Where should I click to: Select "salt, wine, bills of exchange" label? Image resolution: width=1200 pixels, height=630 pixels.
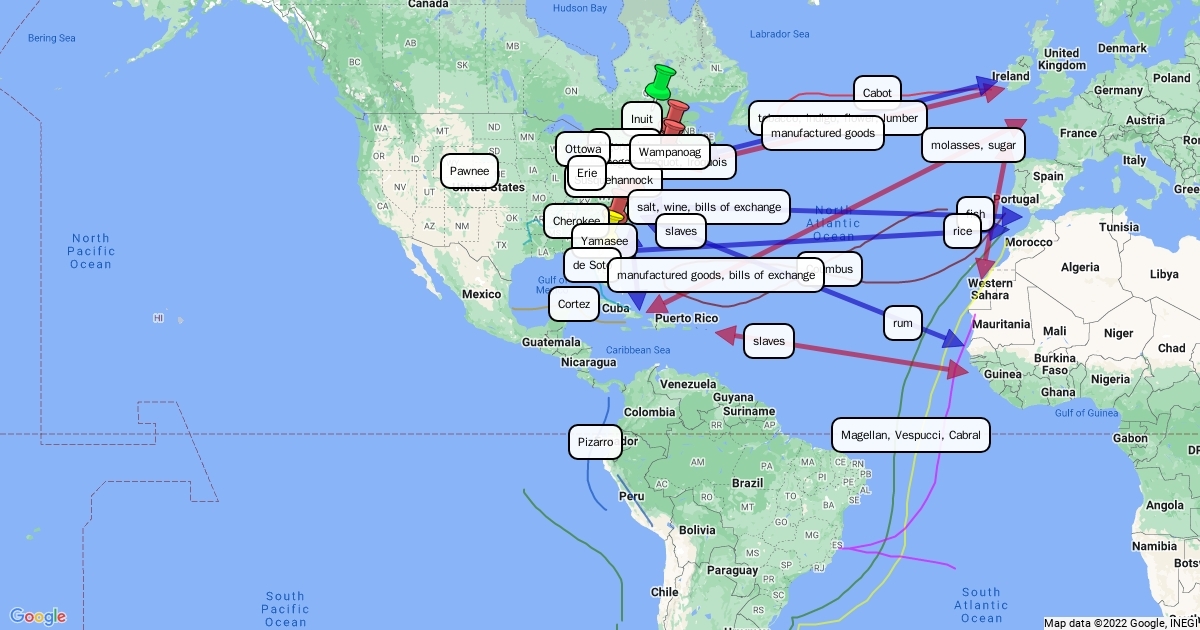(708, 207)
